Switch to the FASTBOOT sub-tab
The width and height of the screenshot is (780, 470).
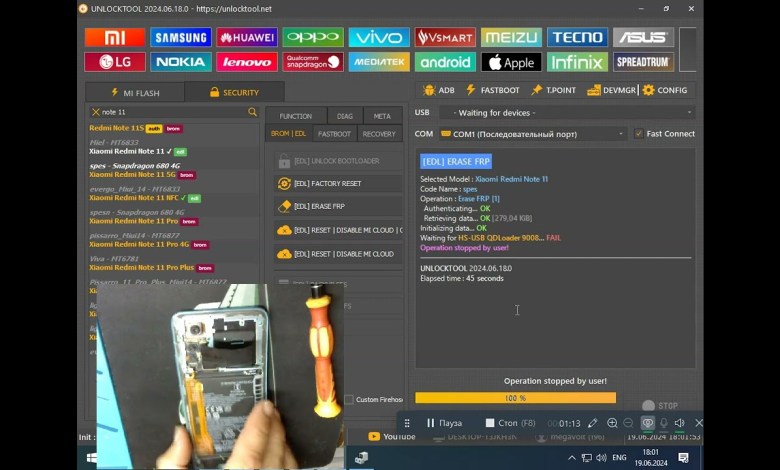(334, 133)
